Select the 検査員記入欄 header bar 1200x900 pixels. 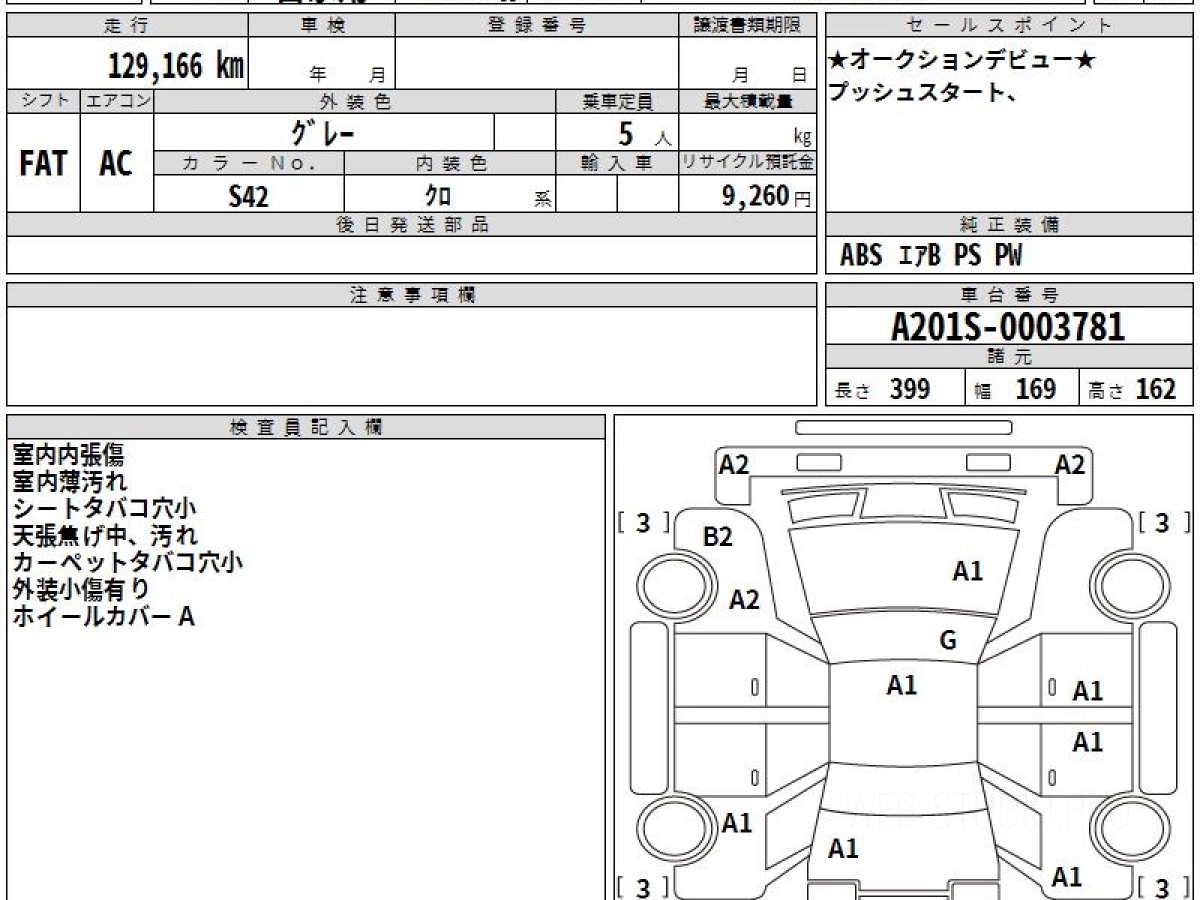[x=306, y=427]
